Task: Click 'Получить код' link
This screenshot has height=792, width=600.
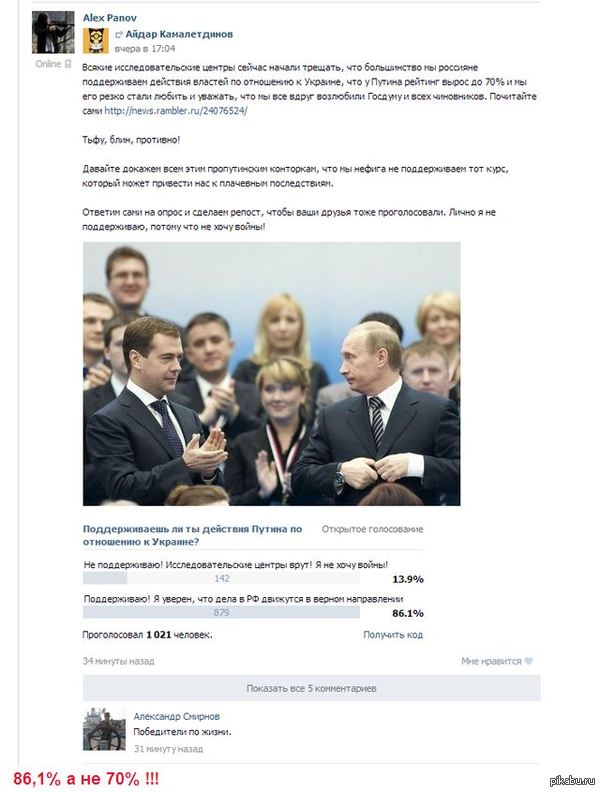Action: click(x=393, y=635)
